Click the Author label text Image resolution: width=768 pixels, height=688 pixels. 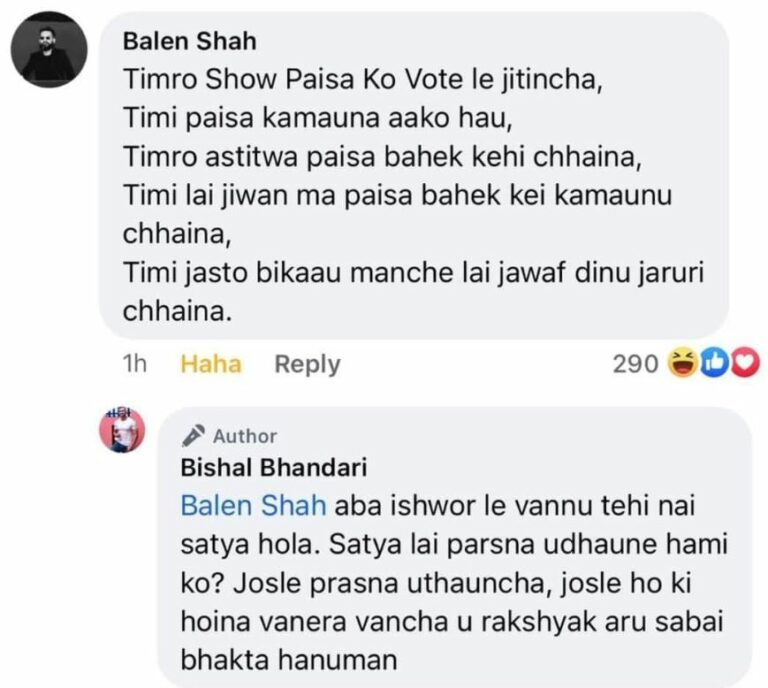coord(245,436)
